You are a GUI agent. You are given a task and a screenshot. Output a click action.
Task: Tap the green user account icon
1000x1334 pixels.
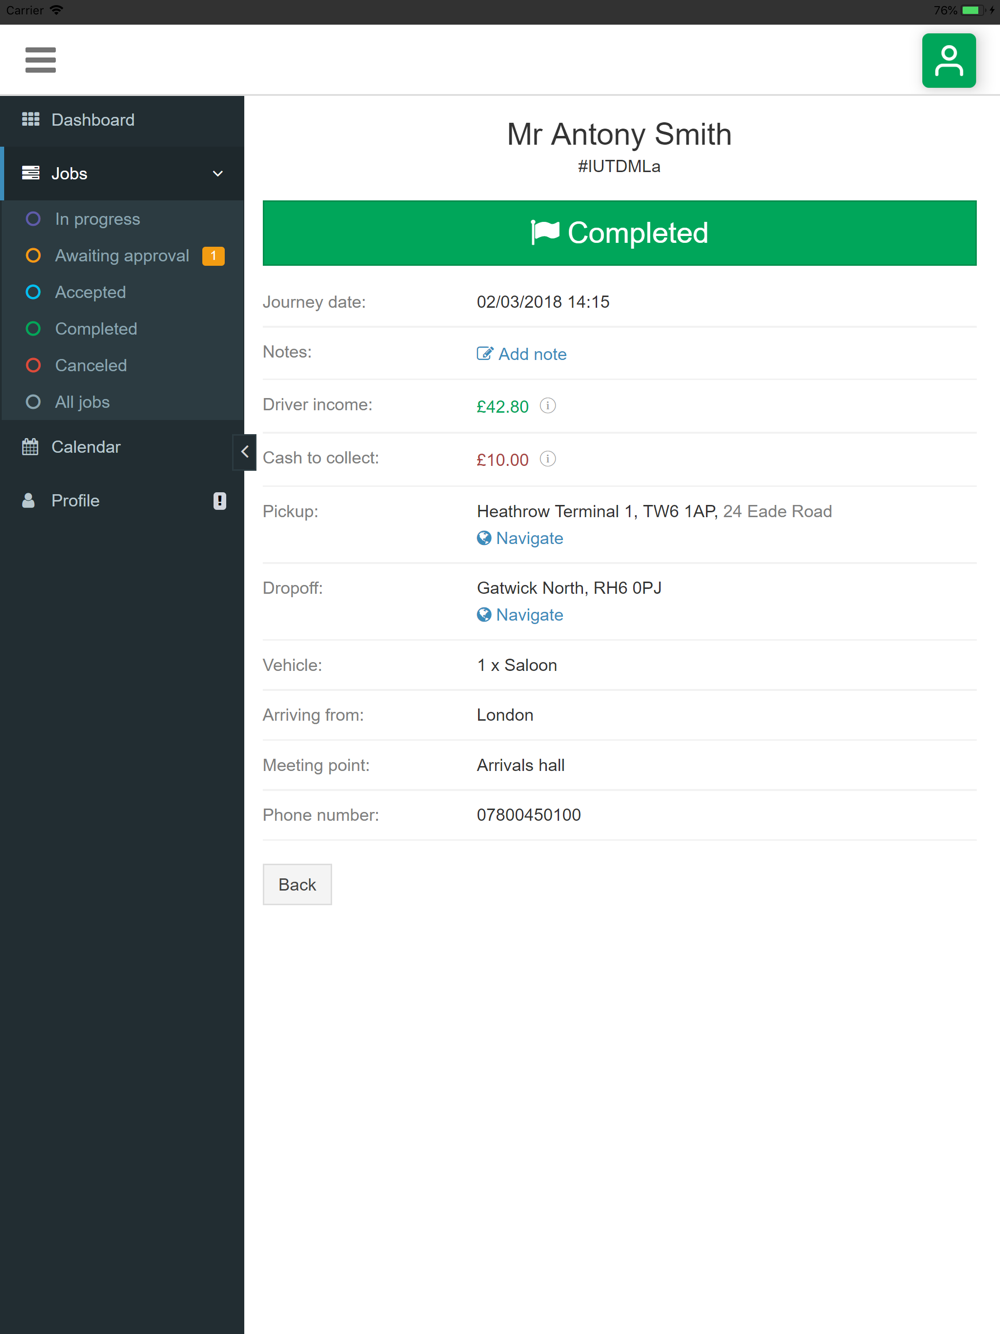tap(948, 61)
